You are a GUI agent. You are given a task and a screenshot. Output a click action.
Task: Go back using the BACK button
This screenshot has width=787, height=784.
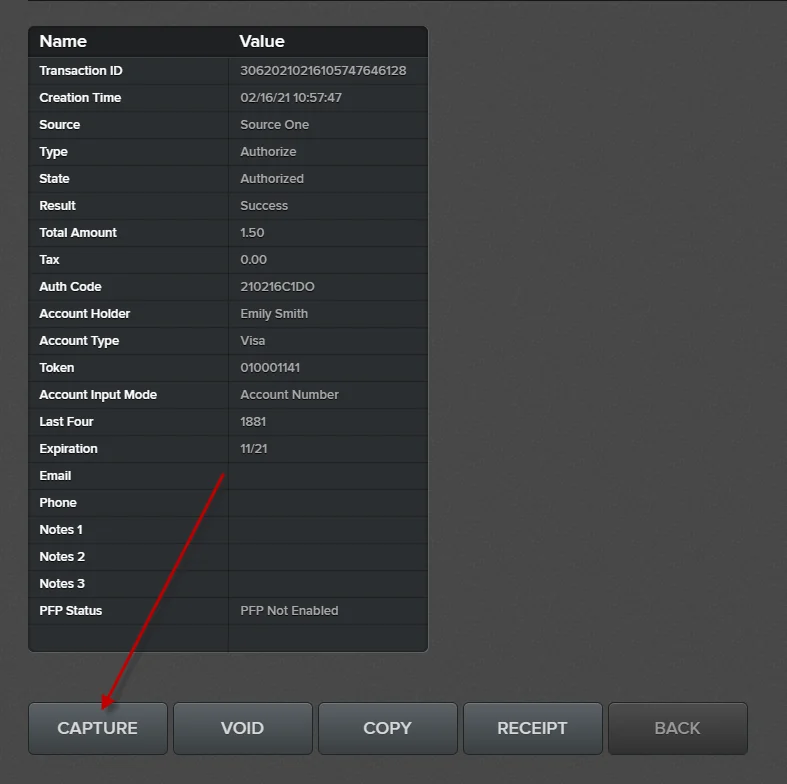point(677,728)
